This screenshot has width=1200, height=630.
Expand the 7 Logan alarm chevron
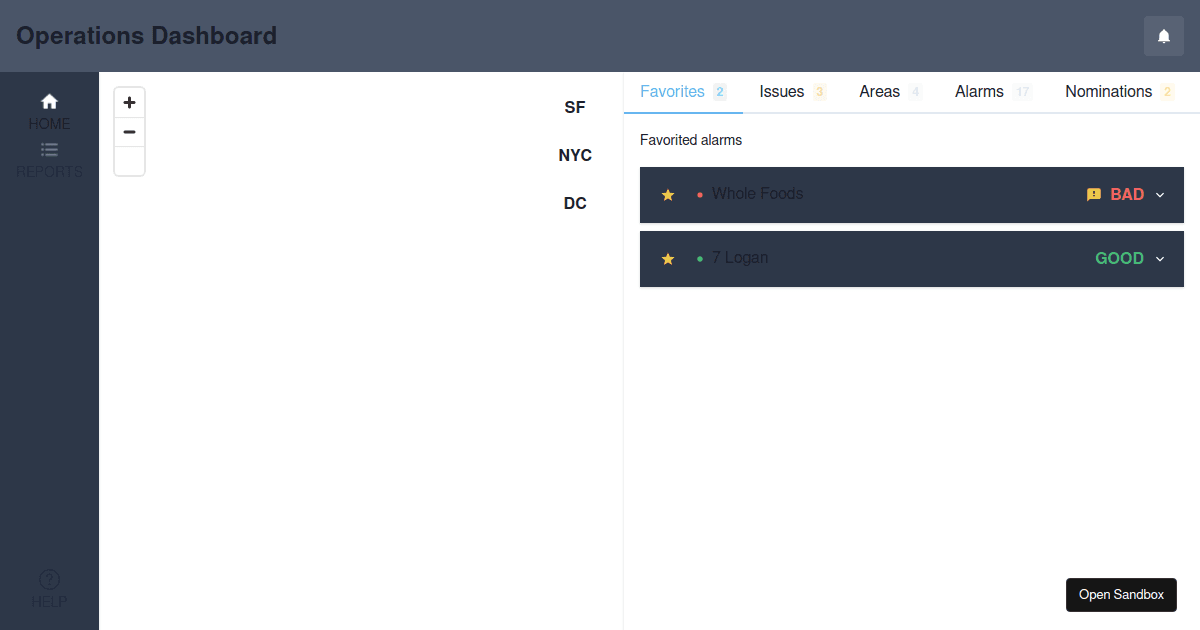tap(1160, 259)
